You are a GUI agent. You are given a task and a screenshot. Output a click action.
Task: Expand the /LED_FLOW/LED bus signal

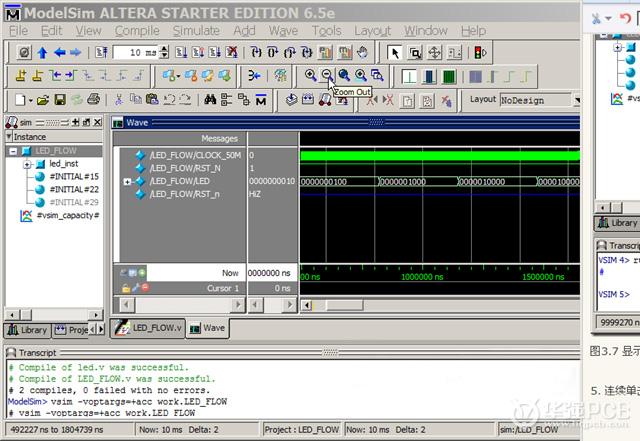coord(127,181)
